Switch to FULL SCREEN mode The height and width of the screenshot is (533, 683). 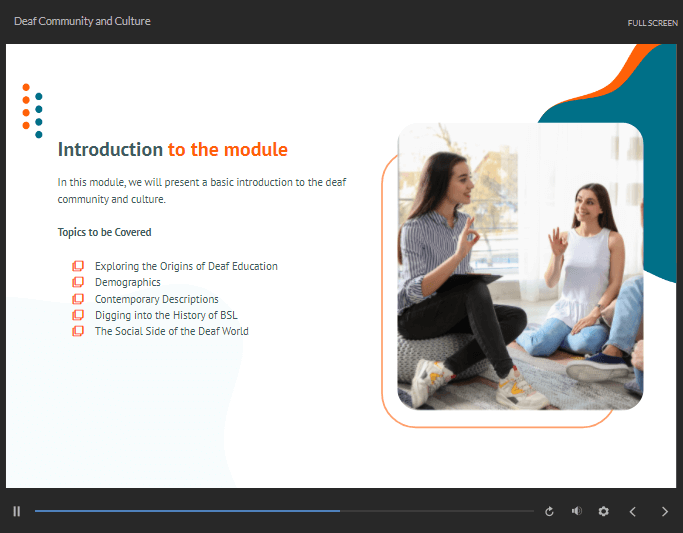[x=652, y=22]
